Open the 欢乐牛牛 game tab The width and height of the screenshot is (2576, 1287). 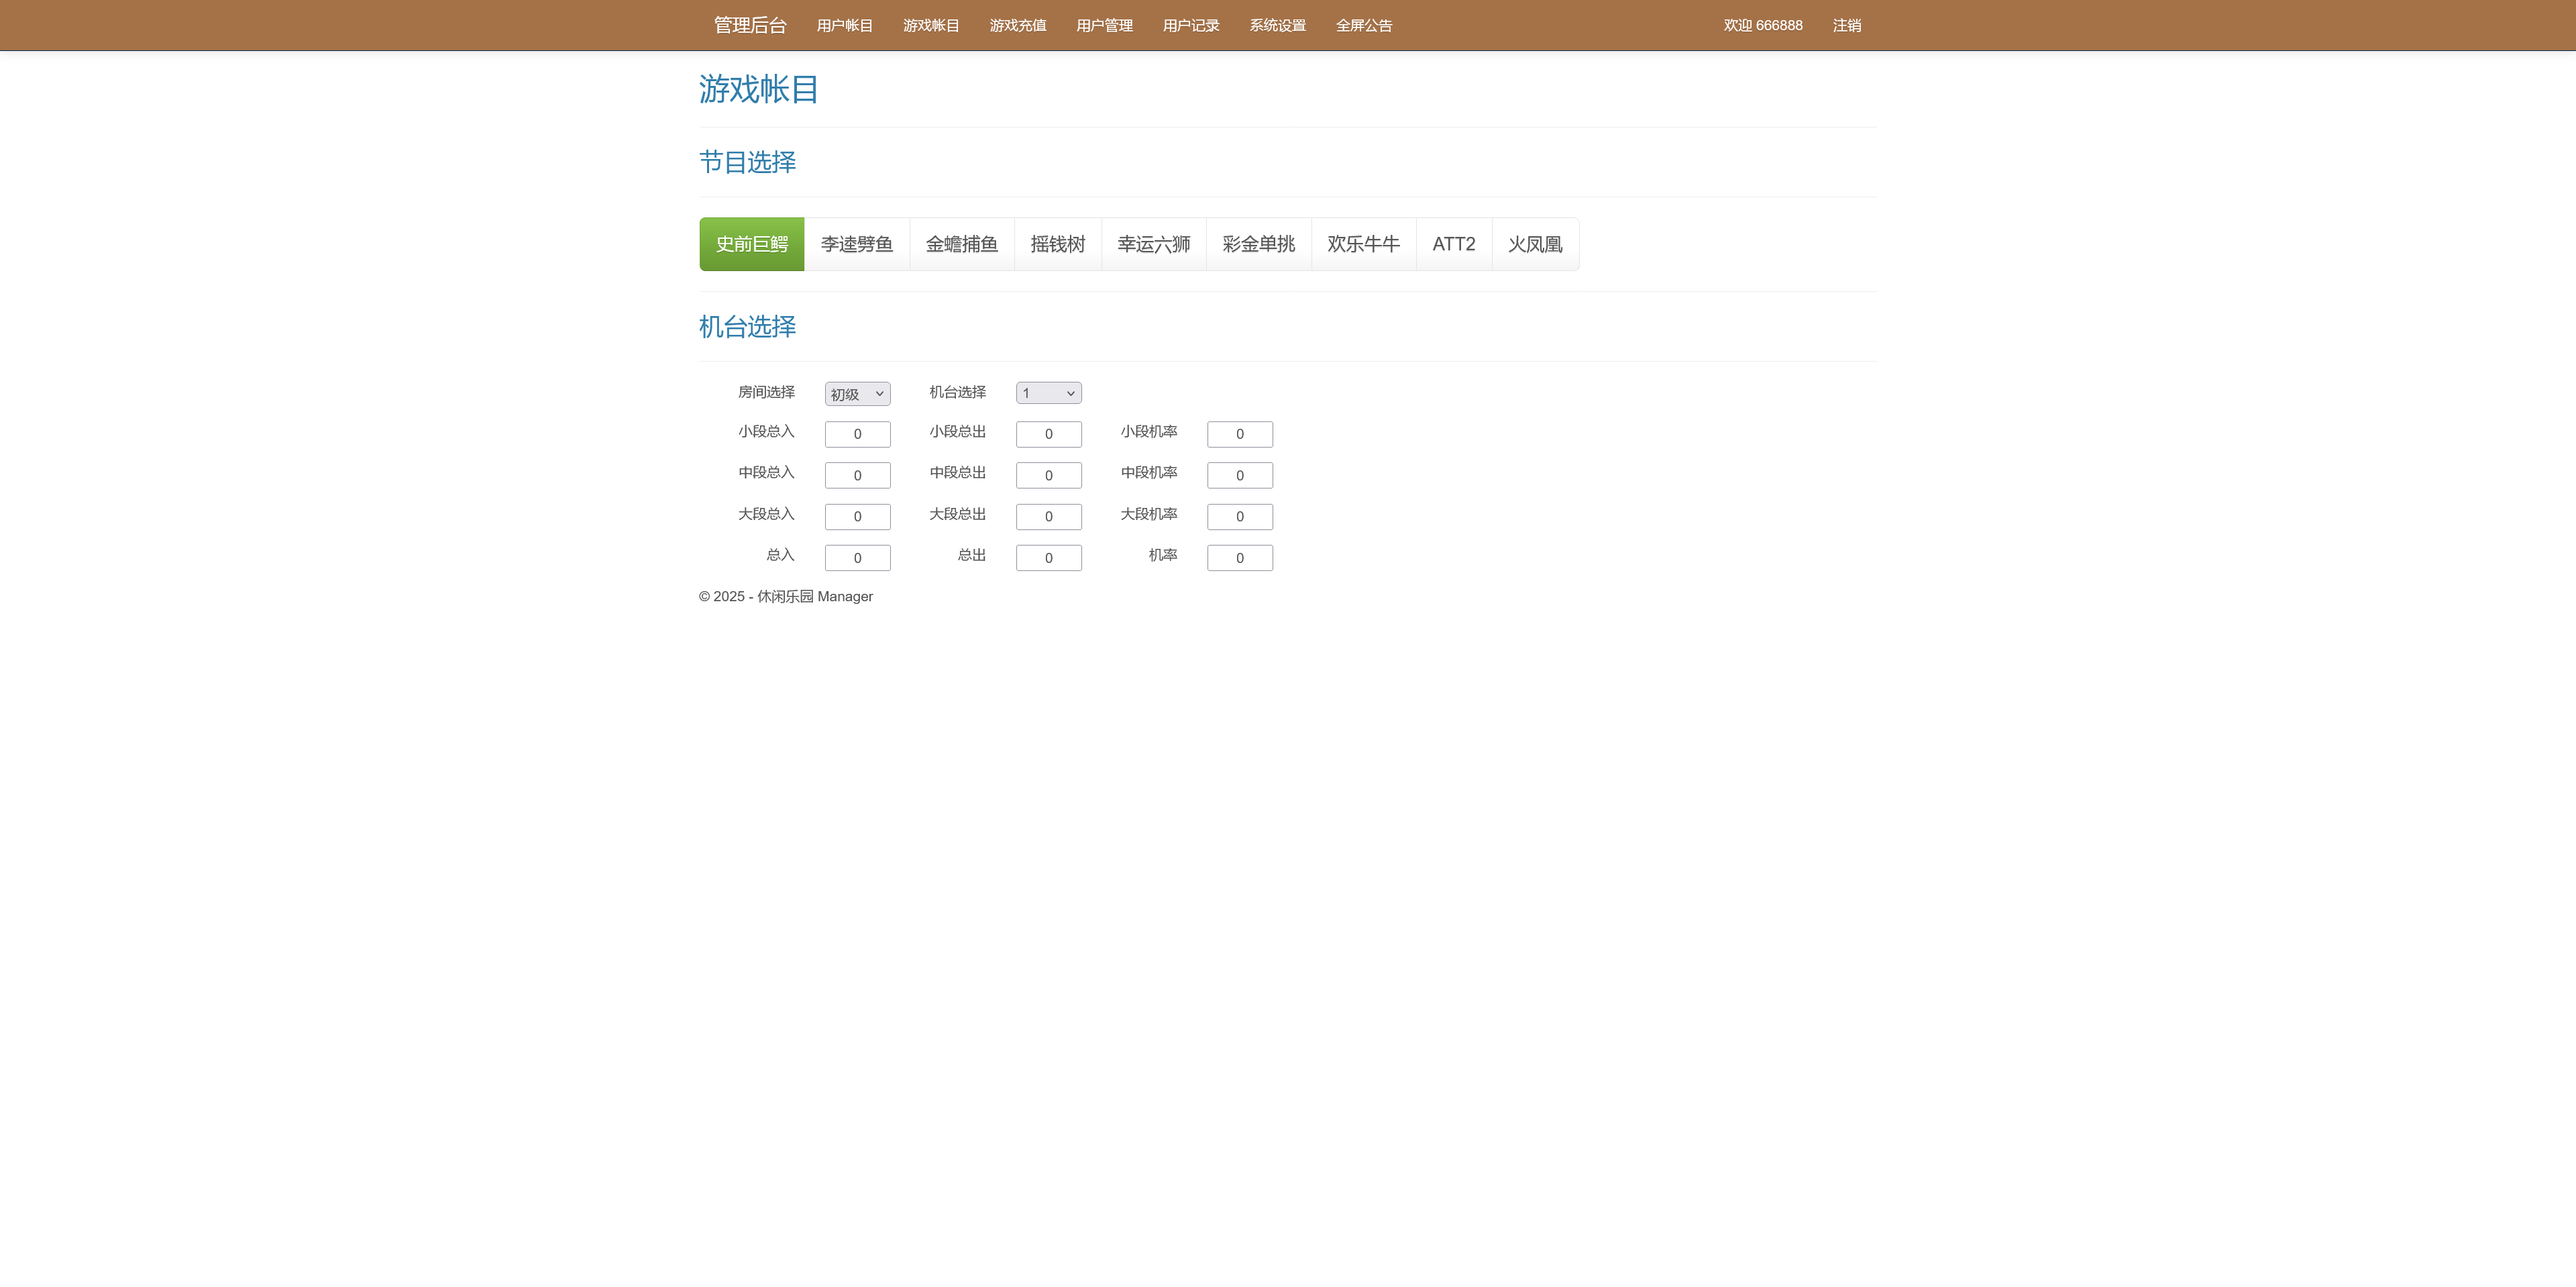click(1363, 243)
